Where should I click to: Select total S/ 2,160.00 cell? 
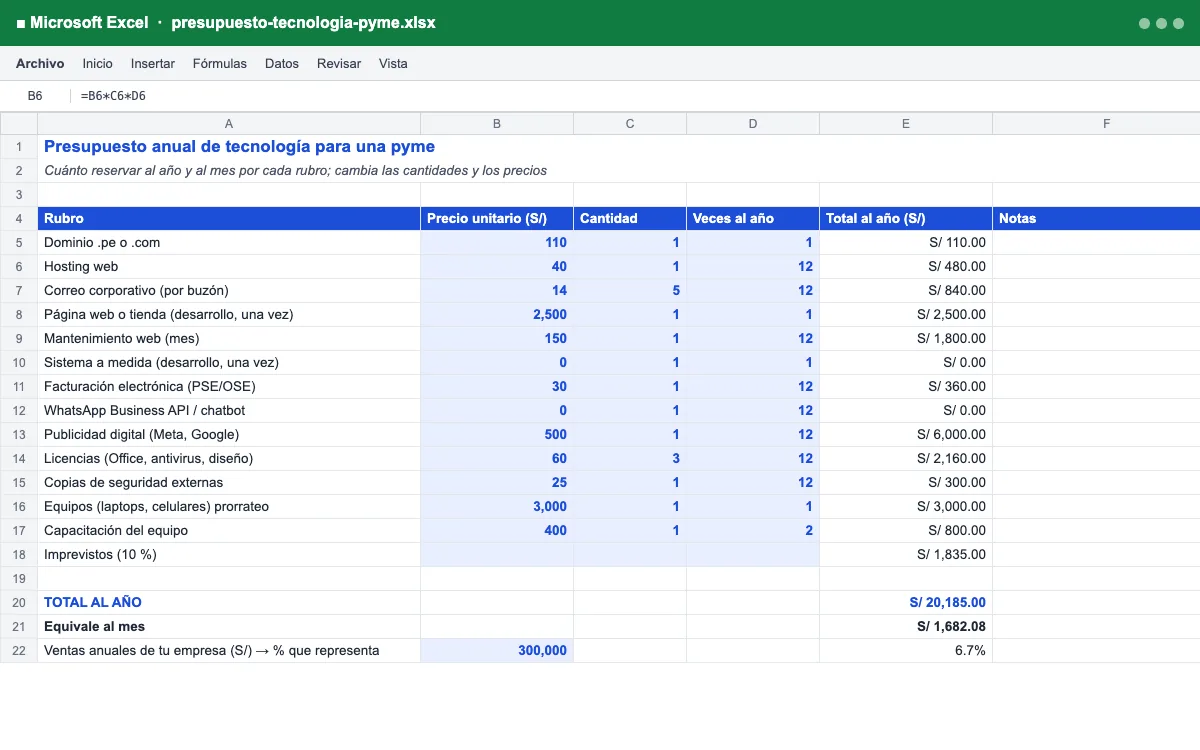(906, 458)
